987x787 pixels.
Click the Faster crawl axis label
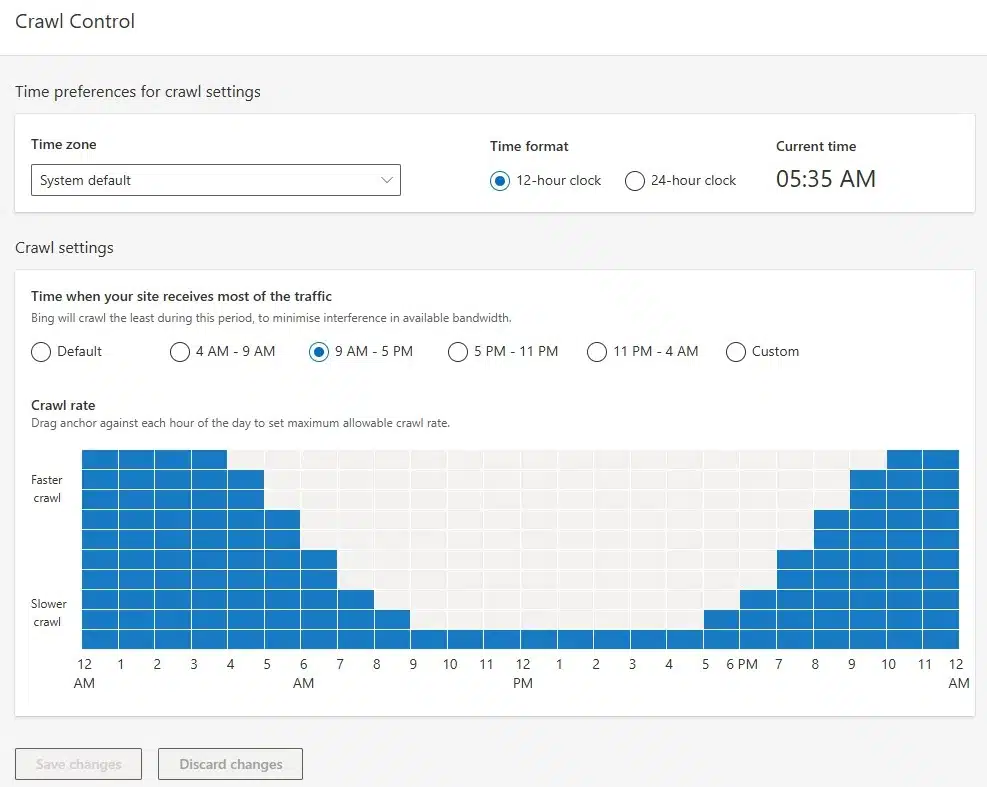47,489
